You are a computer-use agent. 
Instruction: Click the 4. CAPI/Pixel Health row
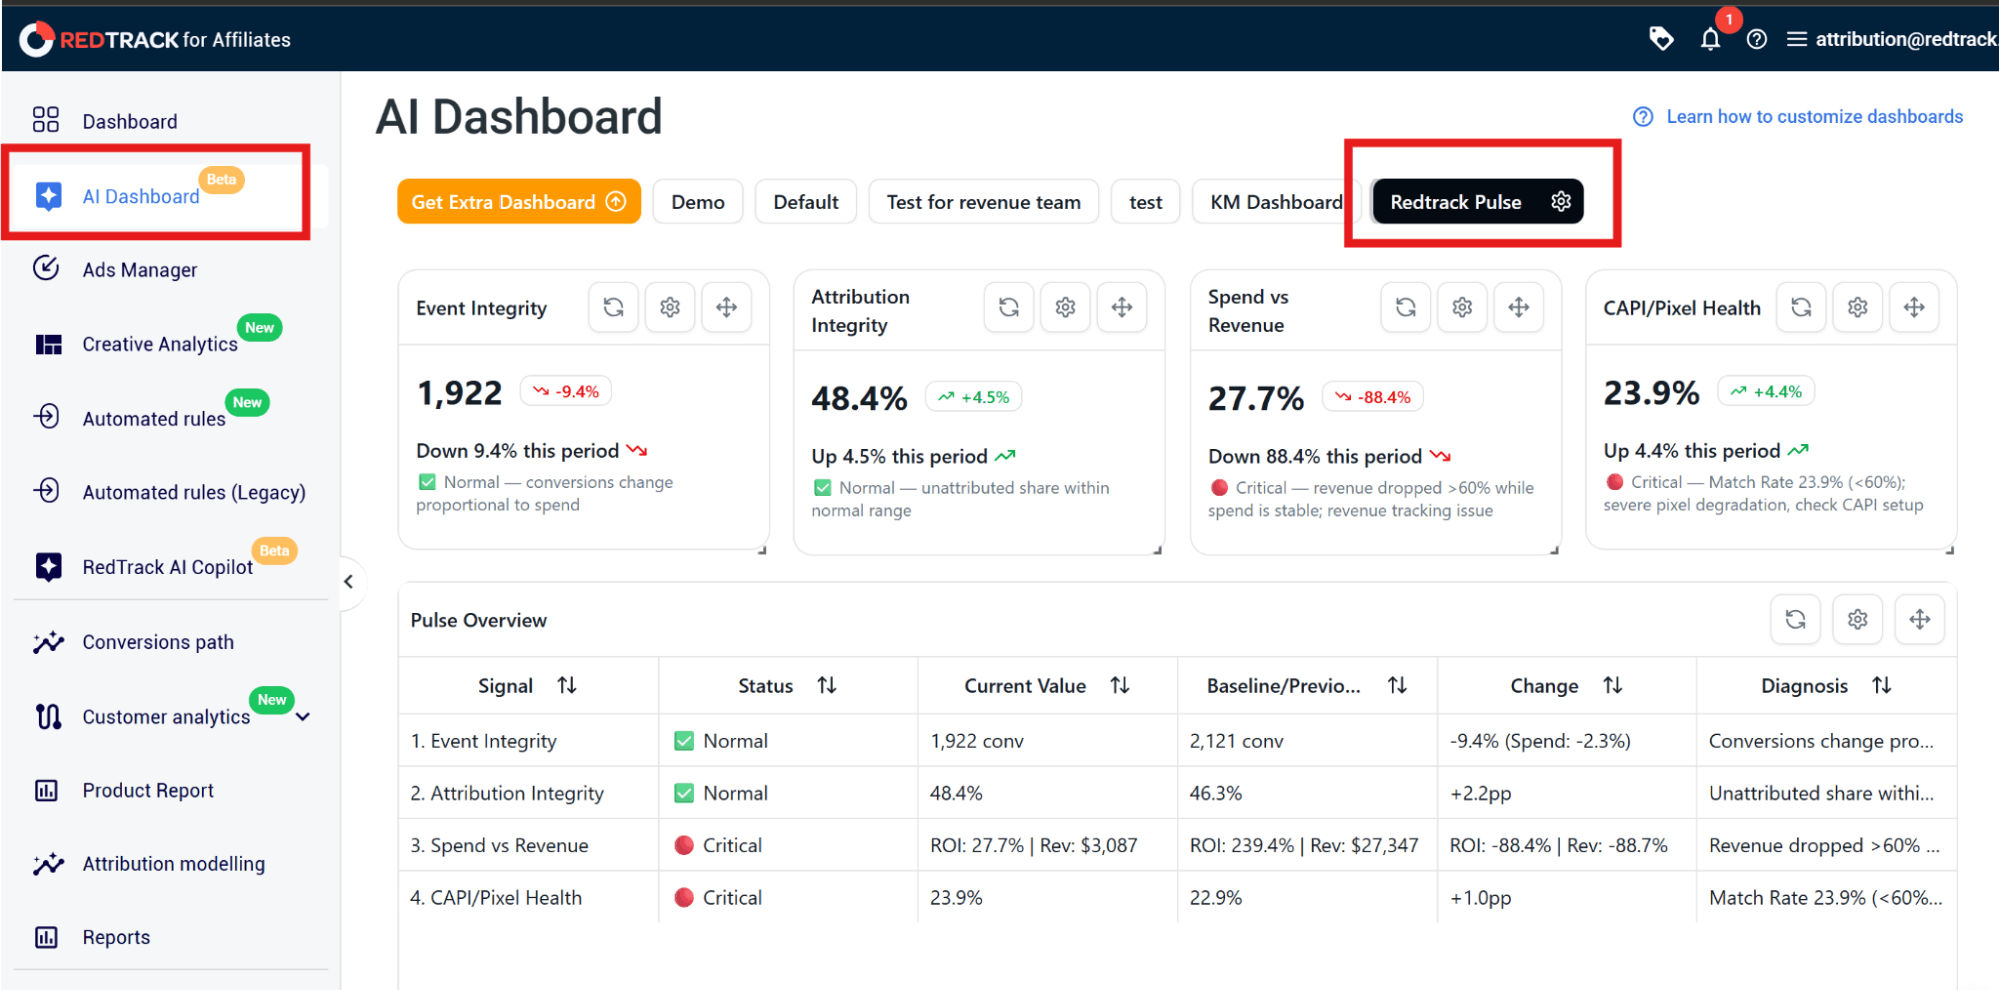click(x=1178, y=897)
